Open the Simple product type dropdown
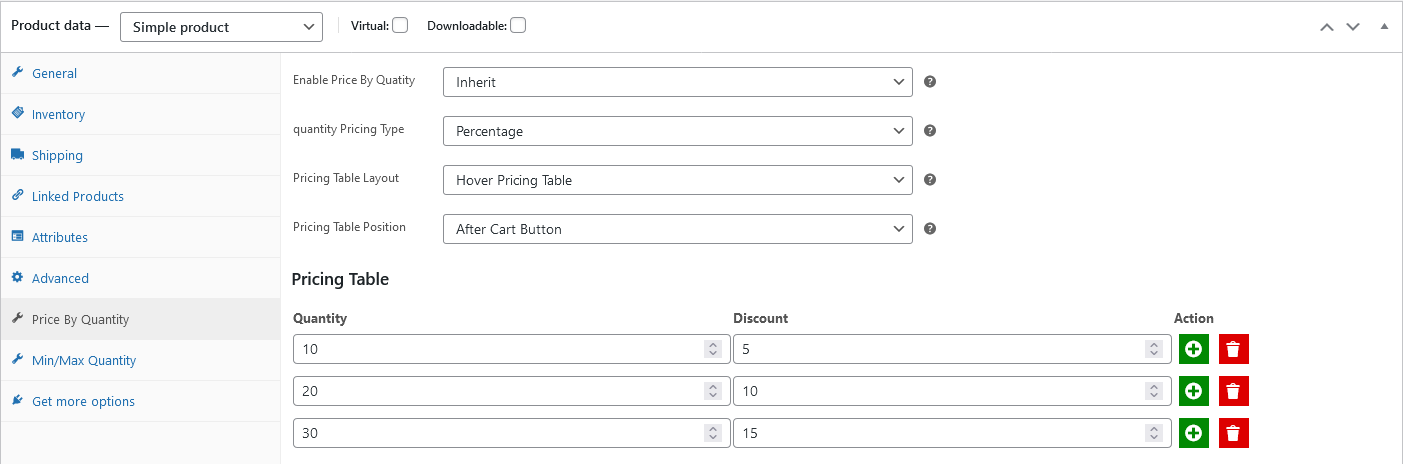Viewport: 1403px width, 464px height. point(221,27)
